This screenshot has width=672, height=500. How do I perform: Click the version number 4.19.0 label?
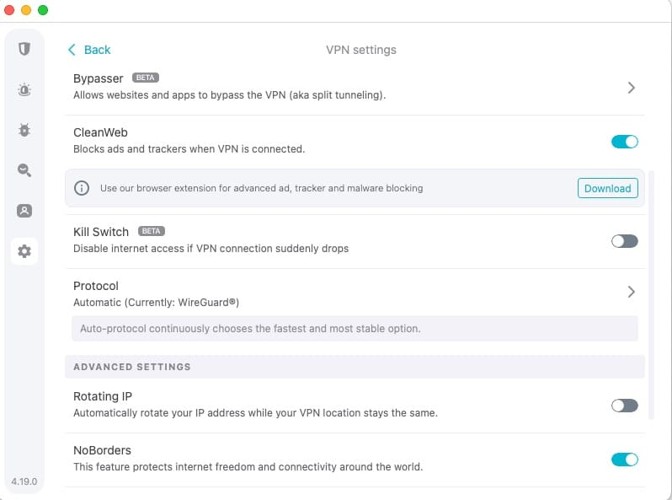click(x=24, y=481)
